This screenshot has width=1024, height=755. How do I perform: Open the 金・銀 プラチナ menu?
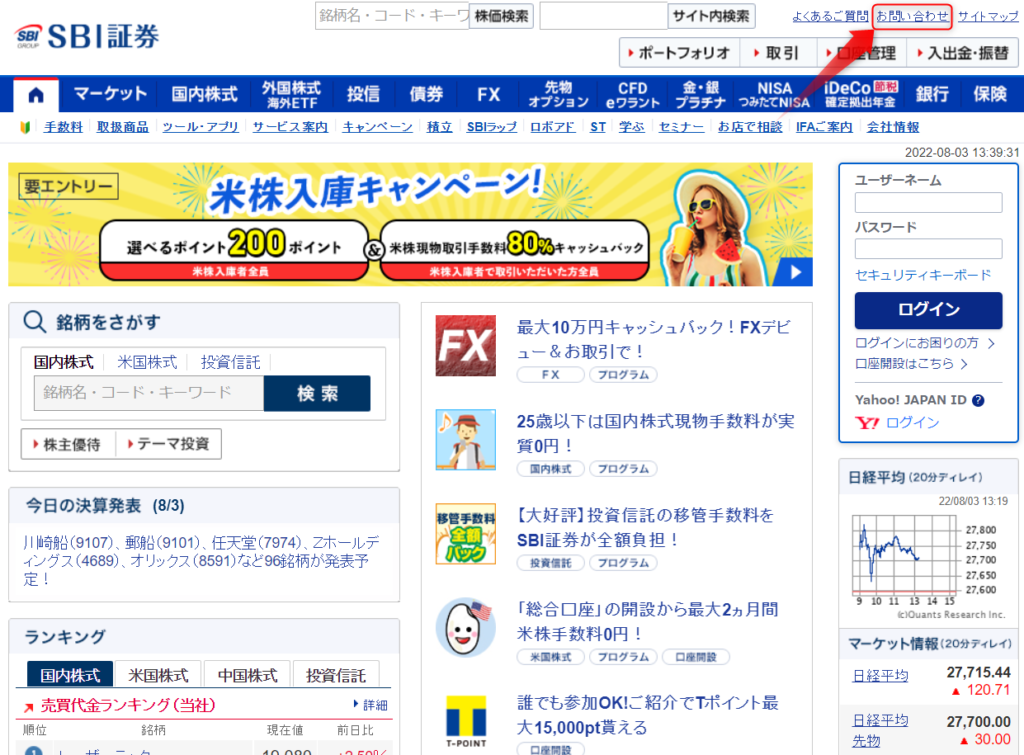(x=701, y=95)
